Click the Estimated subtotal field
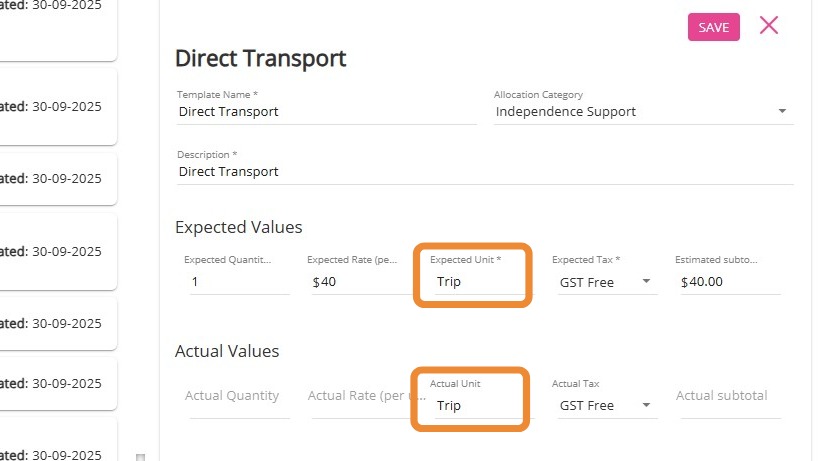The image size is (826, 461). point(726,282)
